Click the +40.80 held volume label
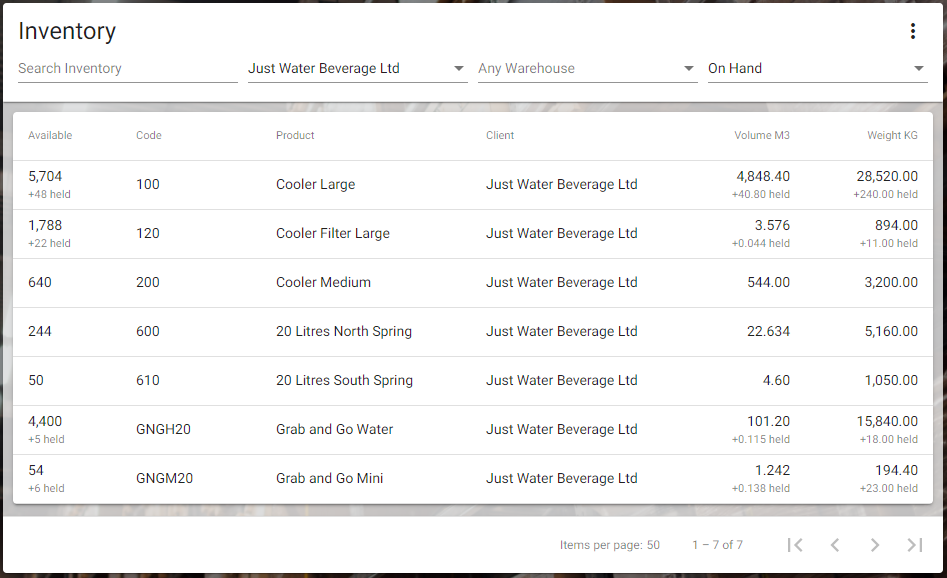The image size is (947, 578). [x=760, y=194]
